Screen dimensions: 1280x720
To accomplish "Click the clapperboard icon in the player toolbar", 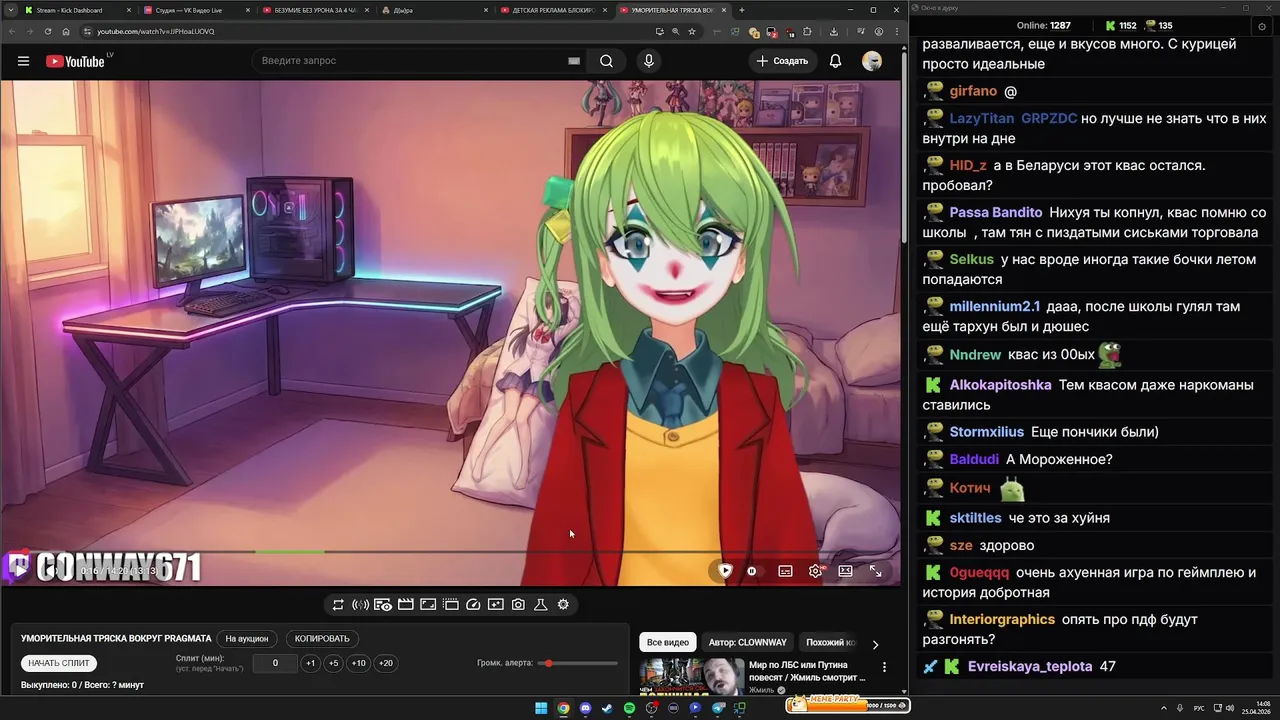I will (x=405, y=605).
